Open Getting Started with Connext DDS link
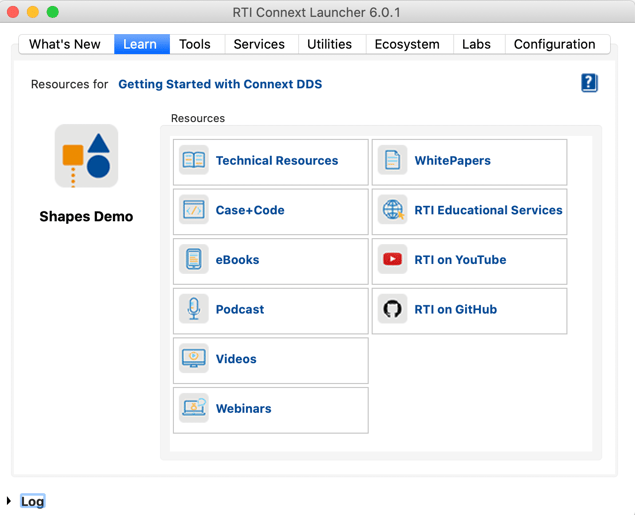This screenshot has width=635, height=515. click(220, 84)
